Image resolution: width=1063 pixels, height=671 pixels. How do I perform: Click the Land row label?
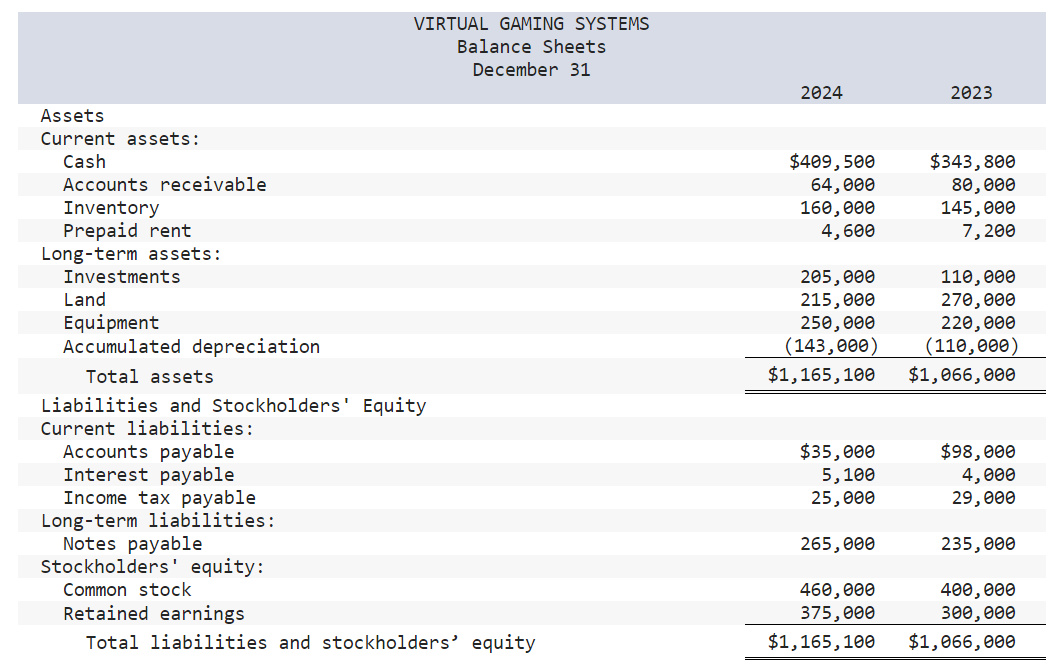[x=85, y=299]
